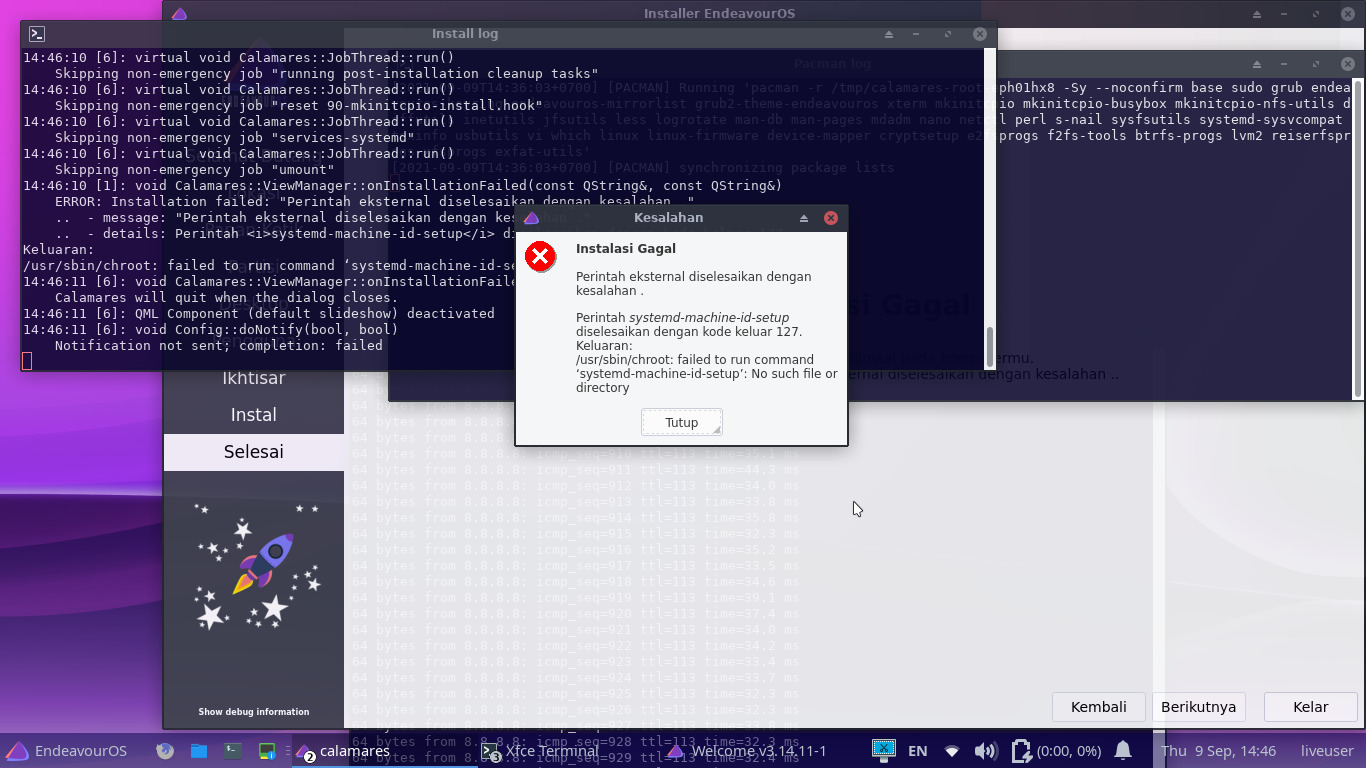Click the Kelar button in the installer
Viewport: 1366px width, 768px height.
1310,707
